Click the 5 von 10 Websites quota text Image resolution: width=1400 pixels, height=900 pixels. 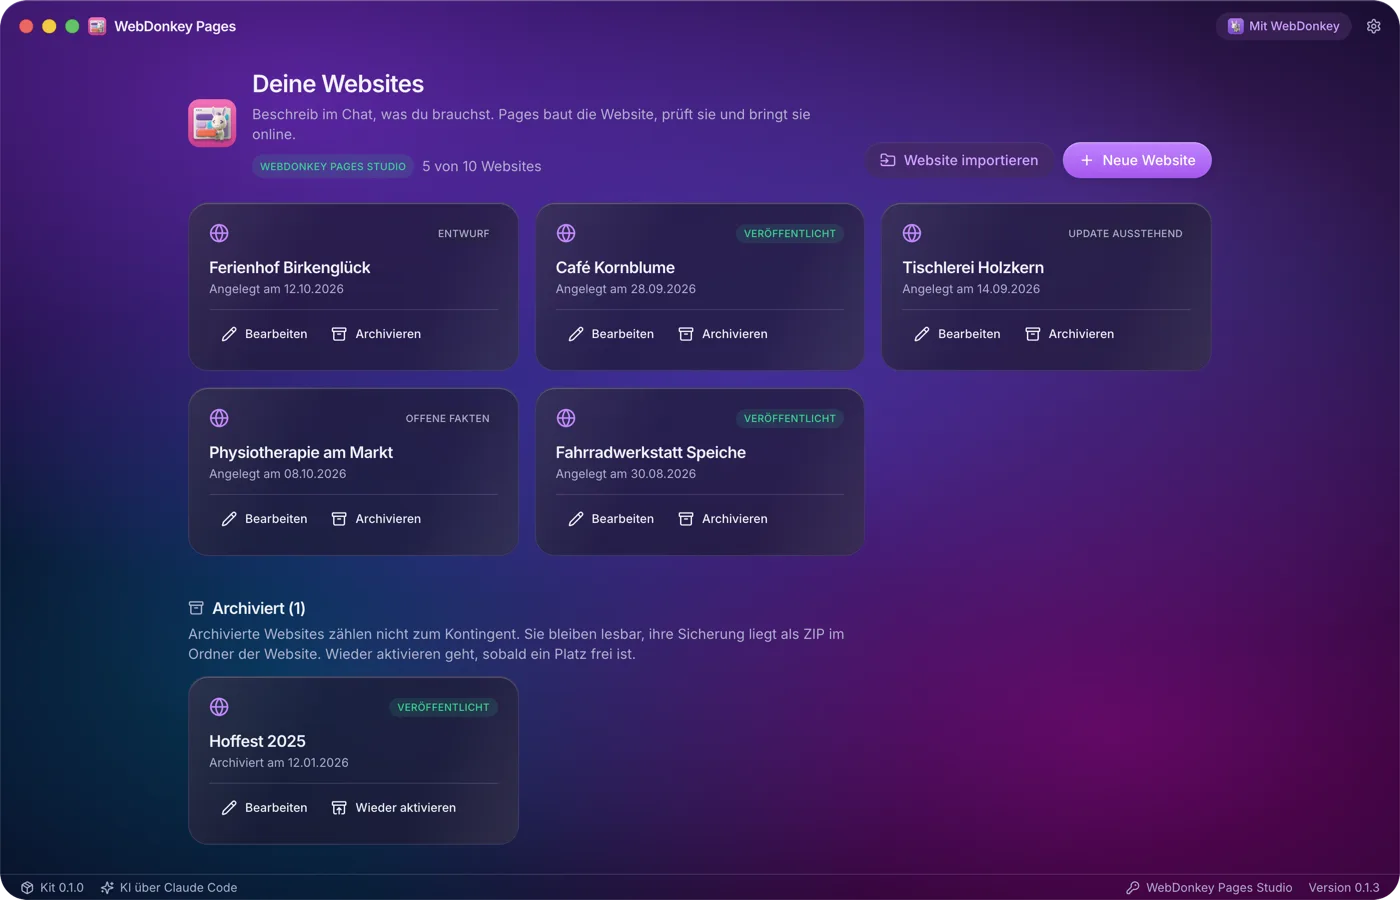pos(482,167)
